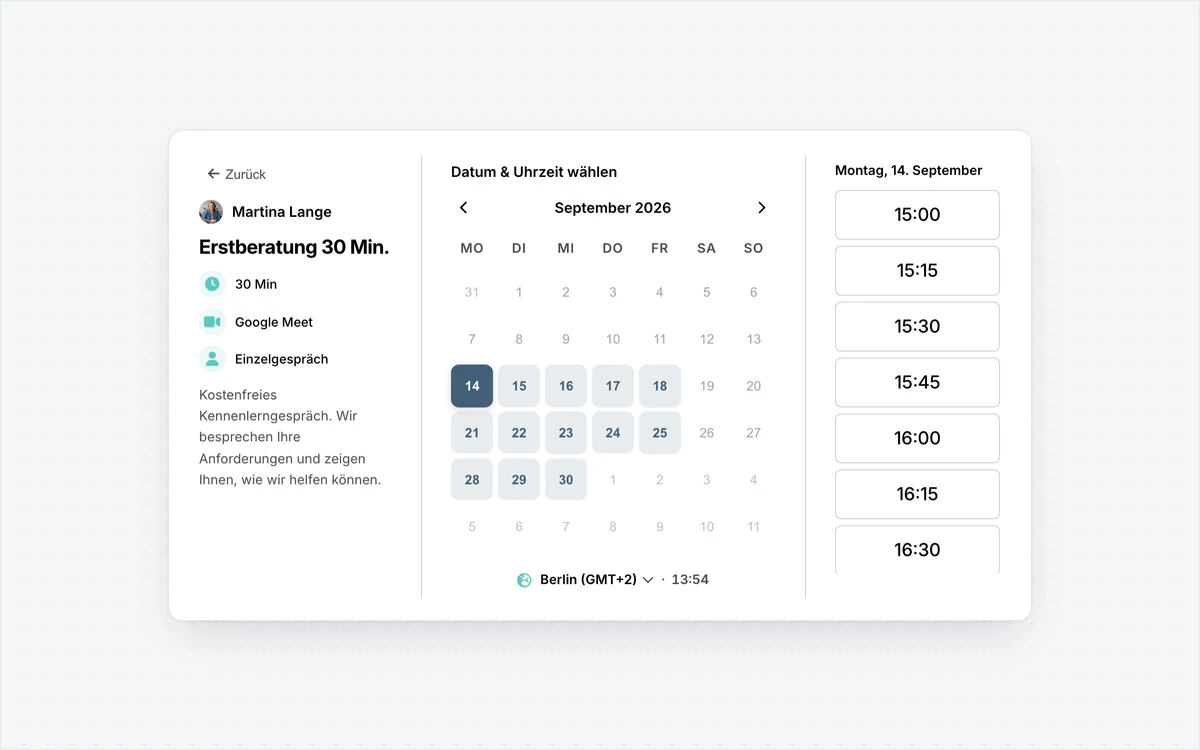Click the Datum & Uhrzeit wählen heading
The image size is (1200, 750).
click(534, 172)
